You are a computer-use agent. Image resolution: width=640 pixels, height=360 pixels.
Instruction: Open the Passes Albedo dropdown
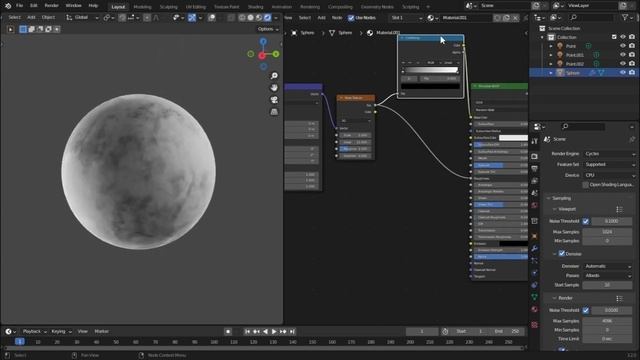coord(608,276)
